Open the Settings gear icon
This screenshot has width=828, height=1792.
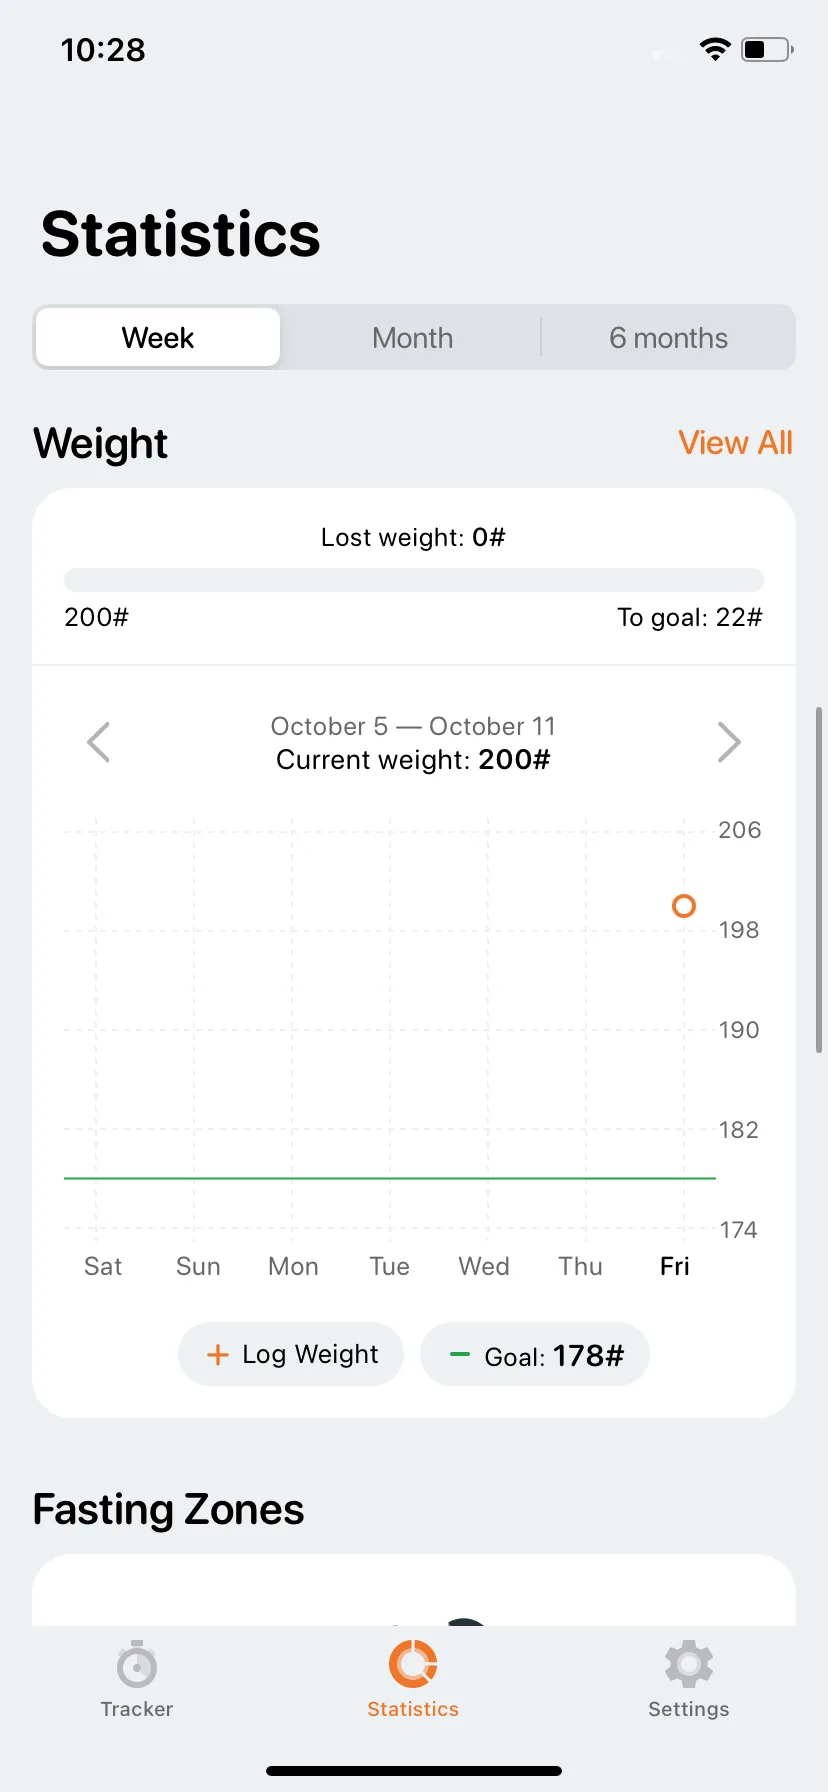[x=689, y=1664]
